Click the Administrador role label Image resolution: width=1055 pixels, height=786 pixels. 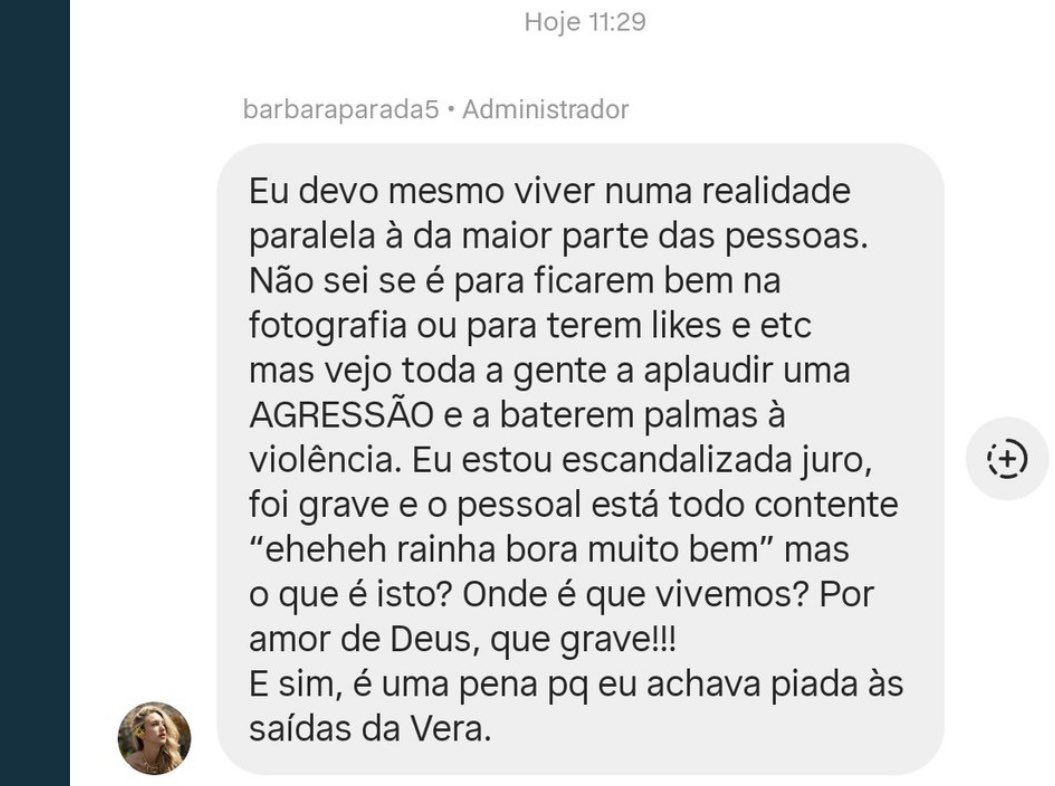(546, 109)
